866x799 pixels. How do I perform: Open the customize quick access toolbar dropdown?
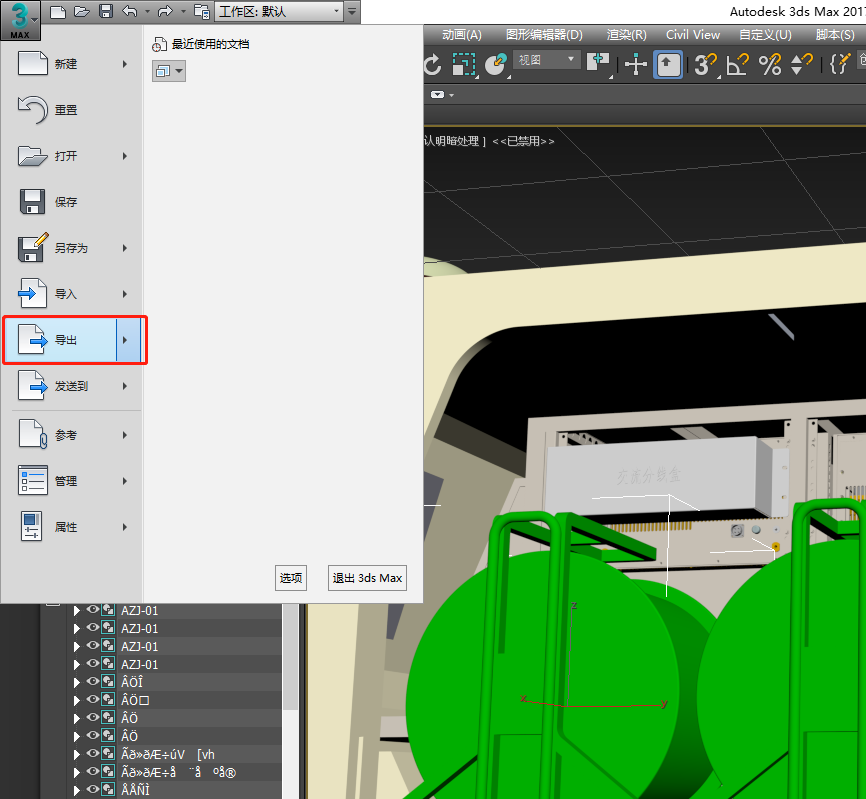pos(352,12)
